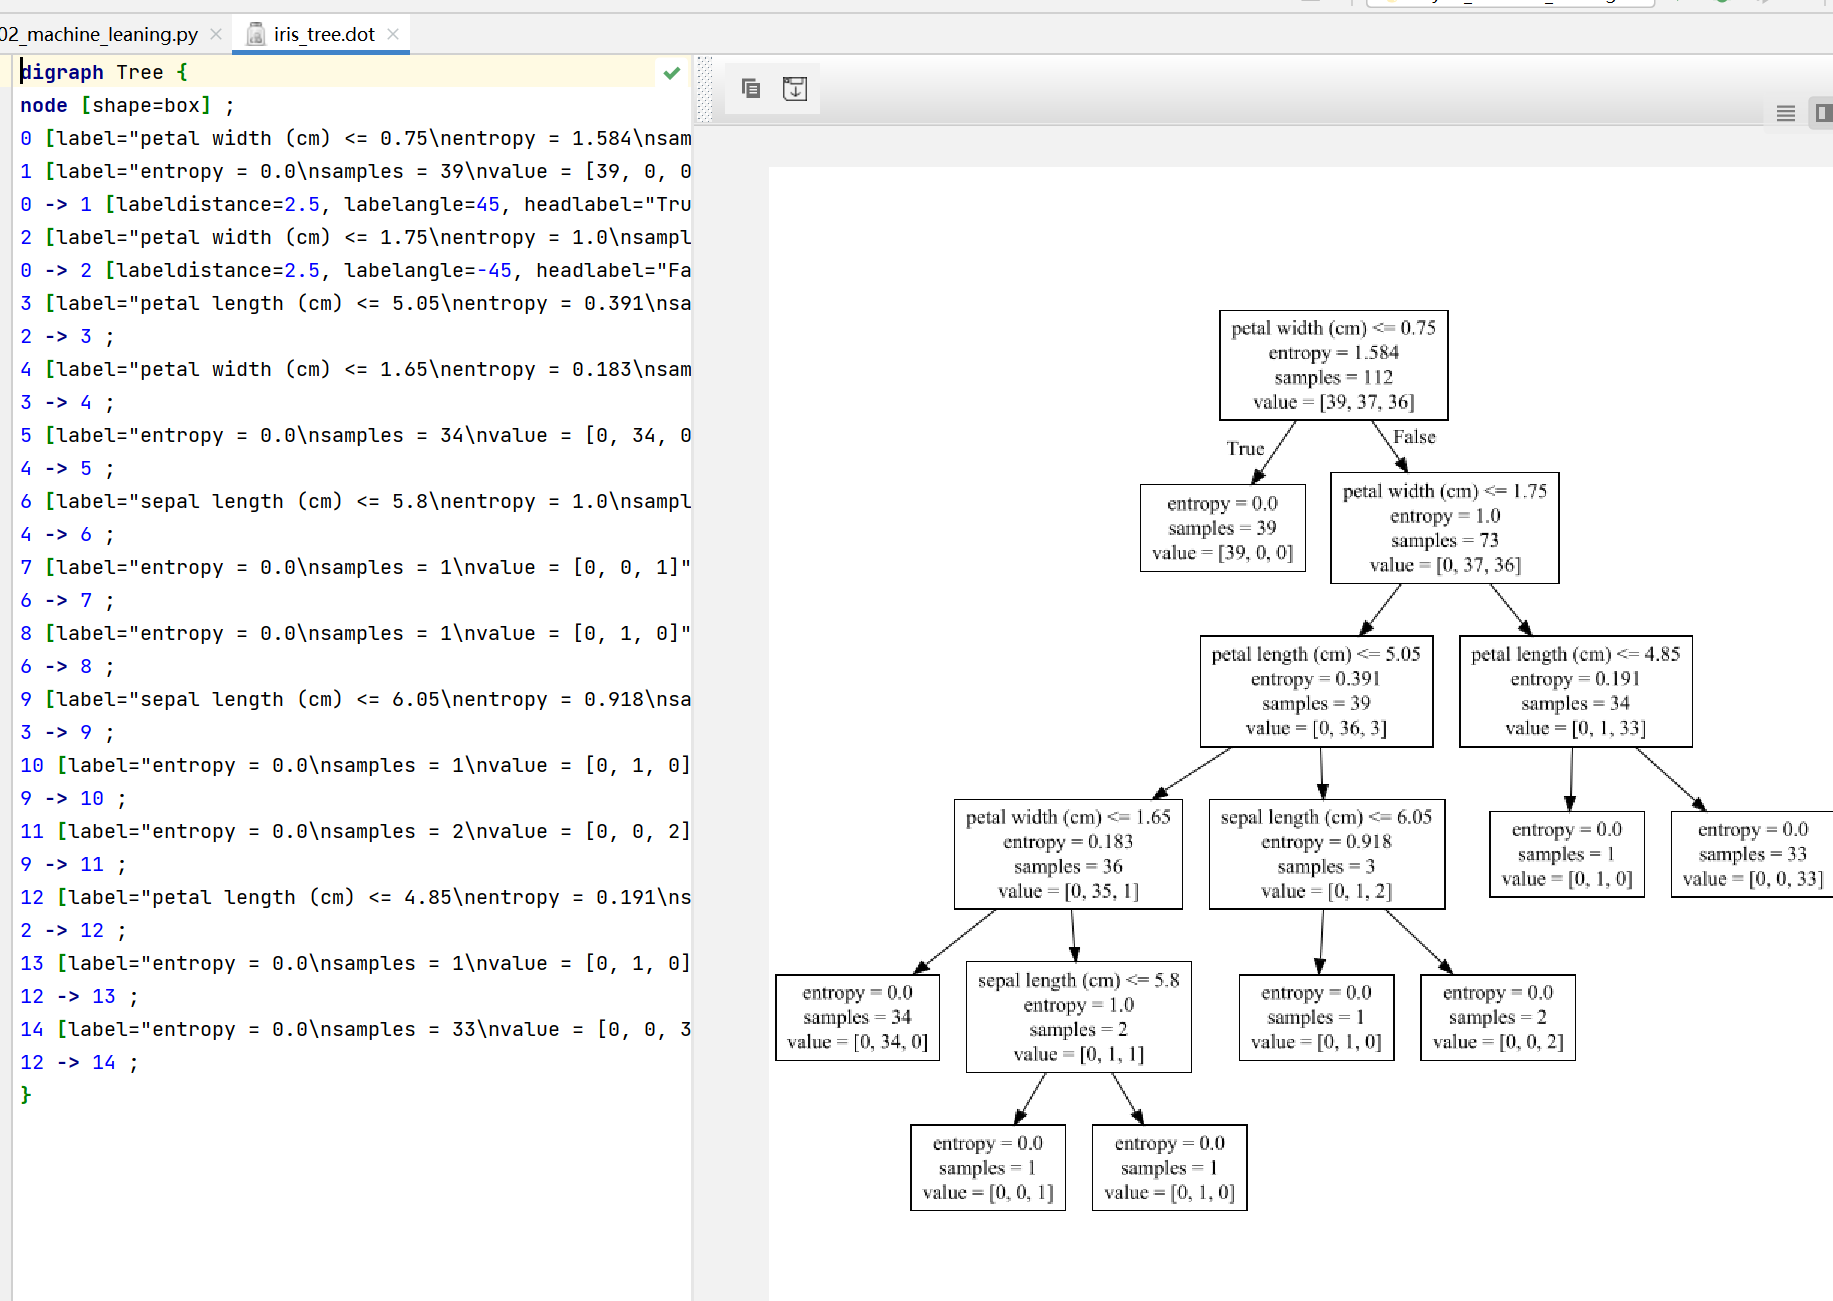Click the graph node 'petal width (cm) <= 1.75'
Viewport: 1833px width, 1301px height.
1444,528
